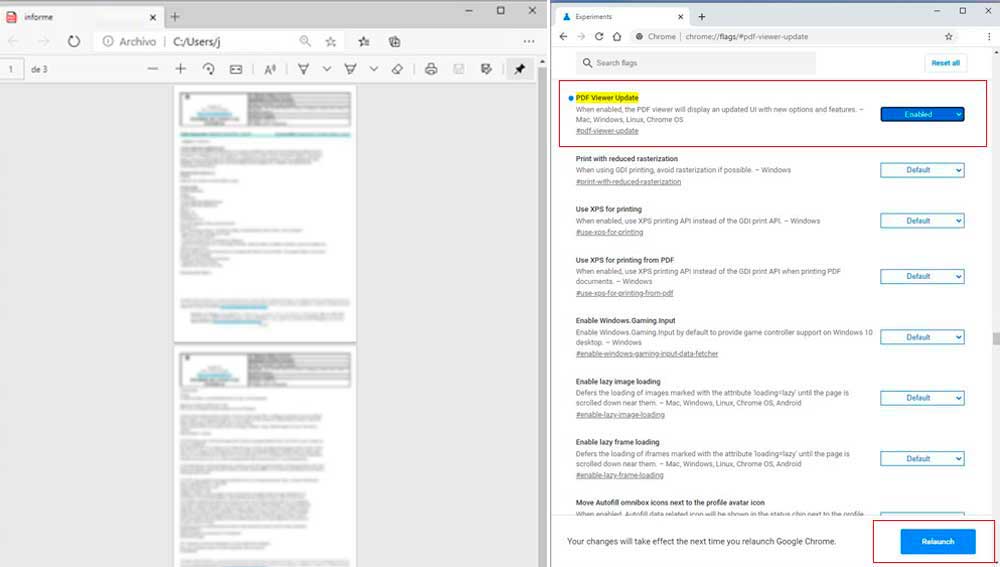
Task: Close the Experiments tab in Chrome
Action: tap(680, 17)
